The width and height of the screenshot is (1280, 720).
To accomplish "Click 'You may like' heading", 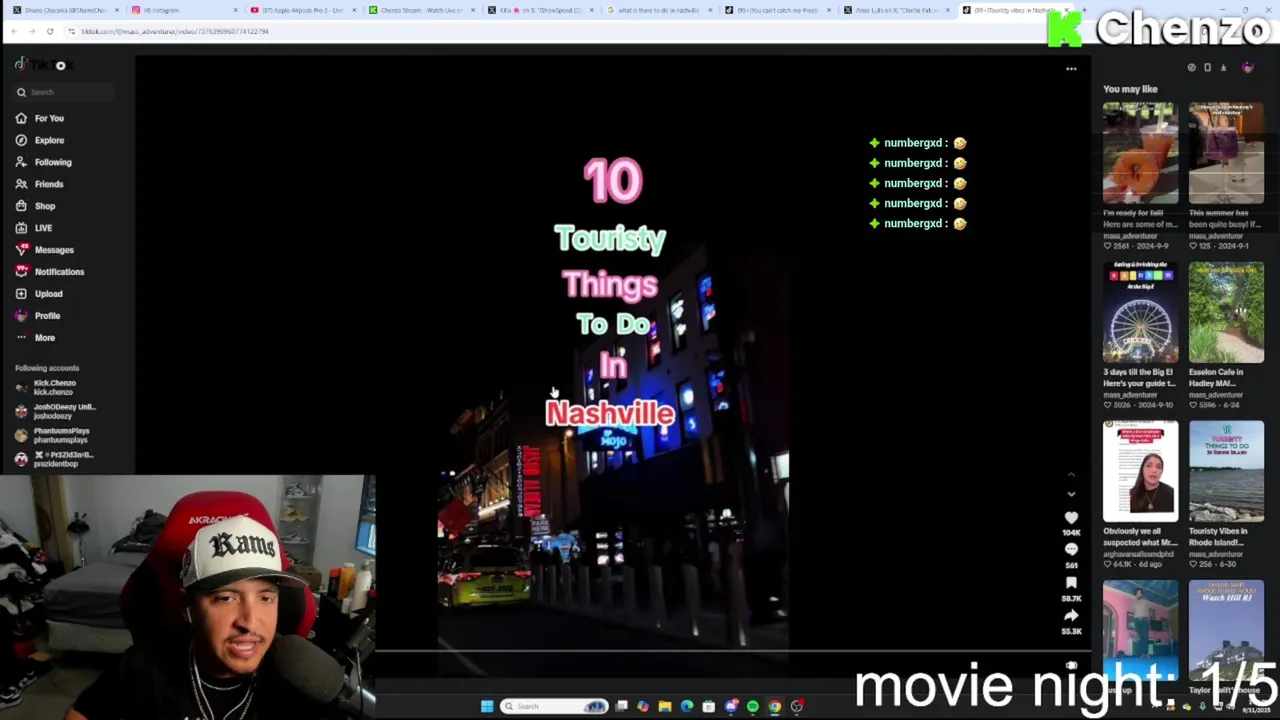I will (x=1130, y=89).
